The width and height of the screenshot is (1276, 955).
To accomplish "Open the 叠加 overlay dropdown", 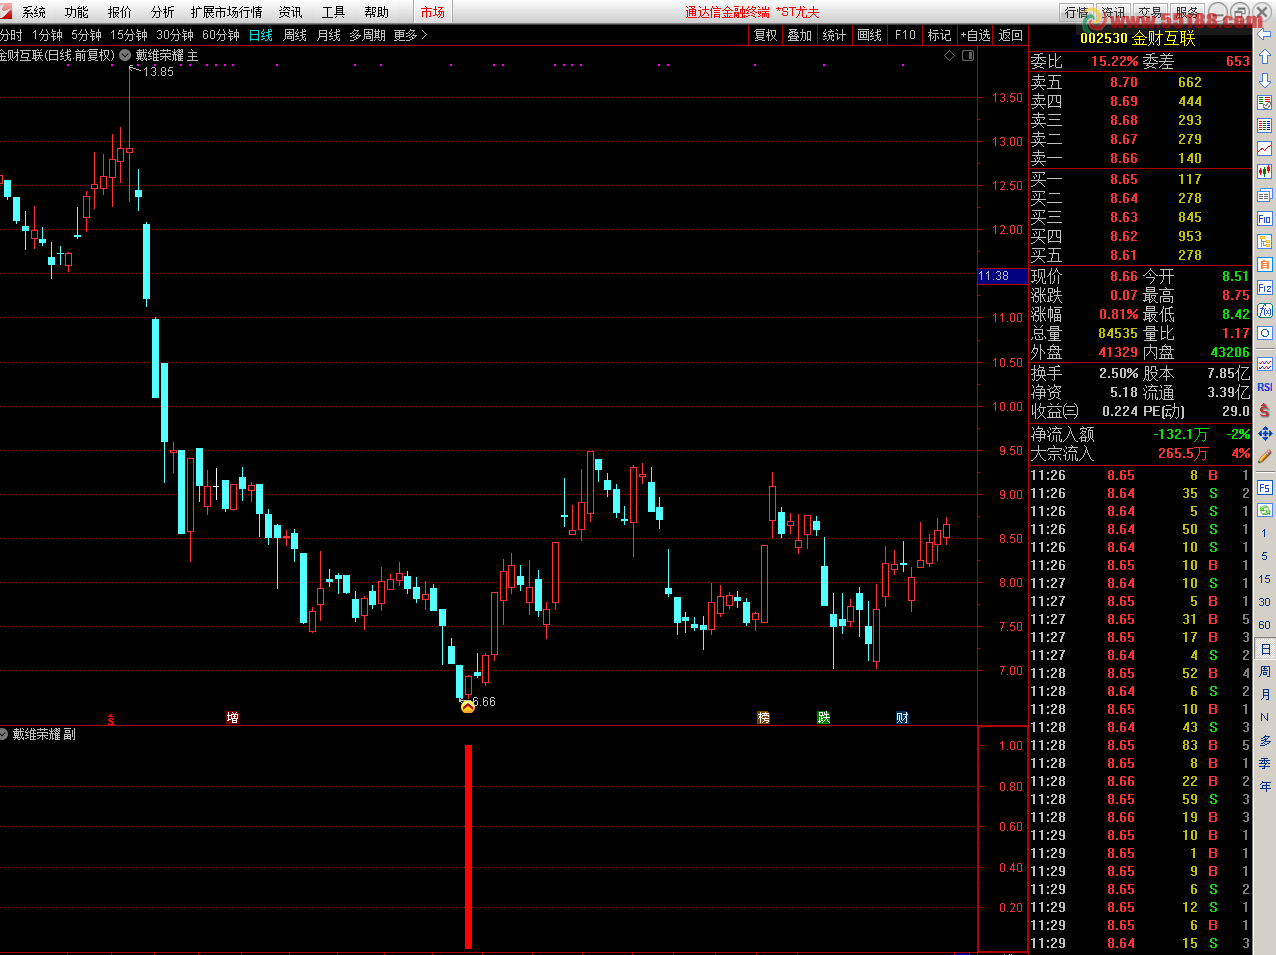I will coord(799,35).
